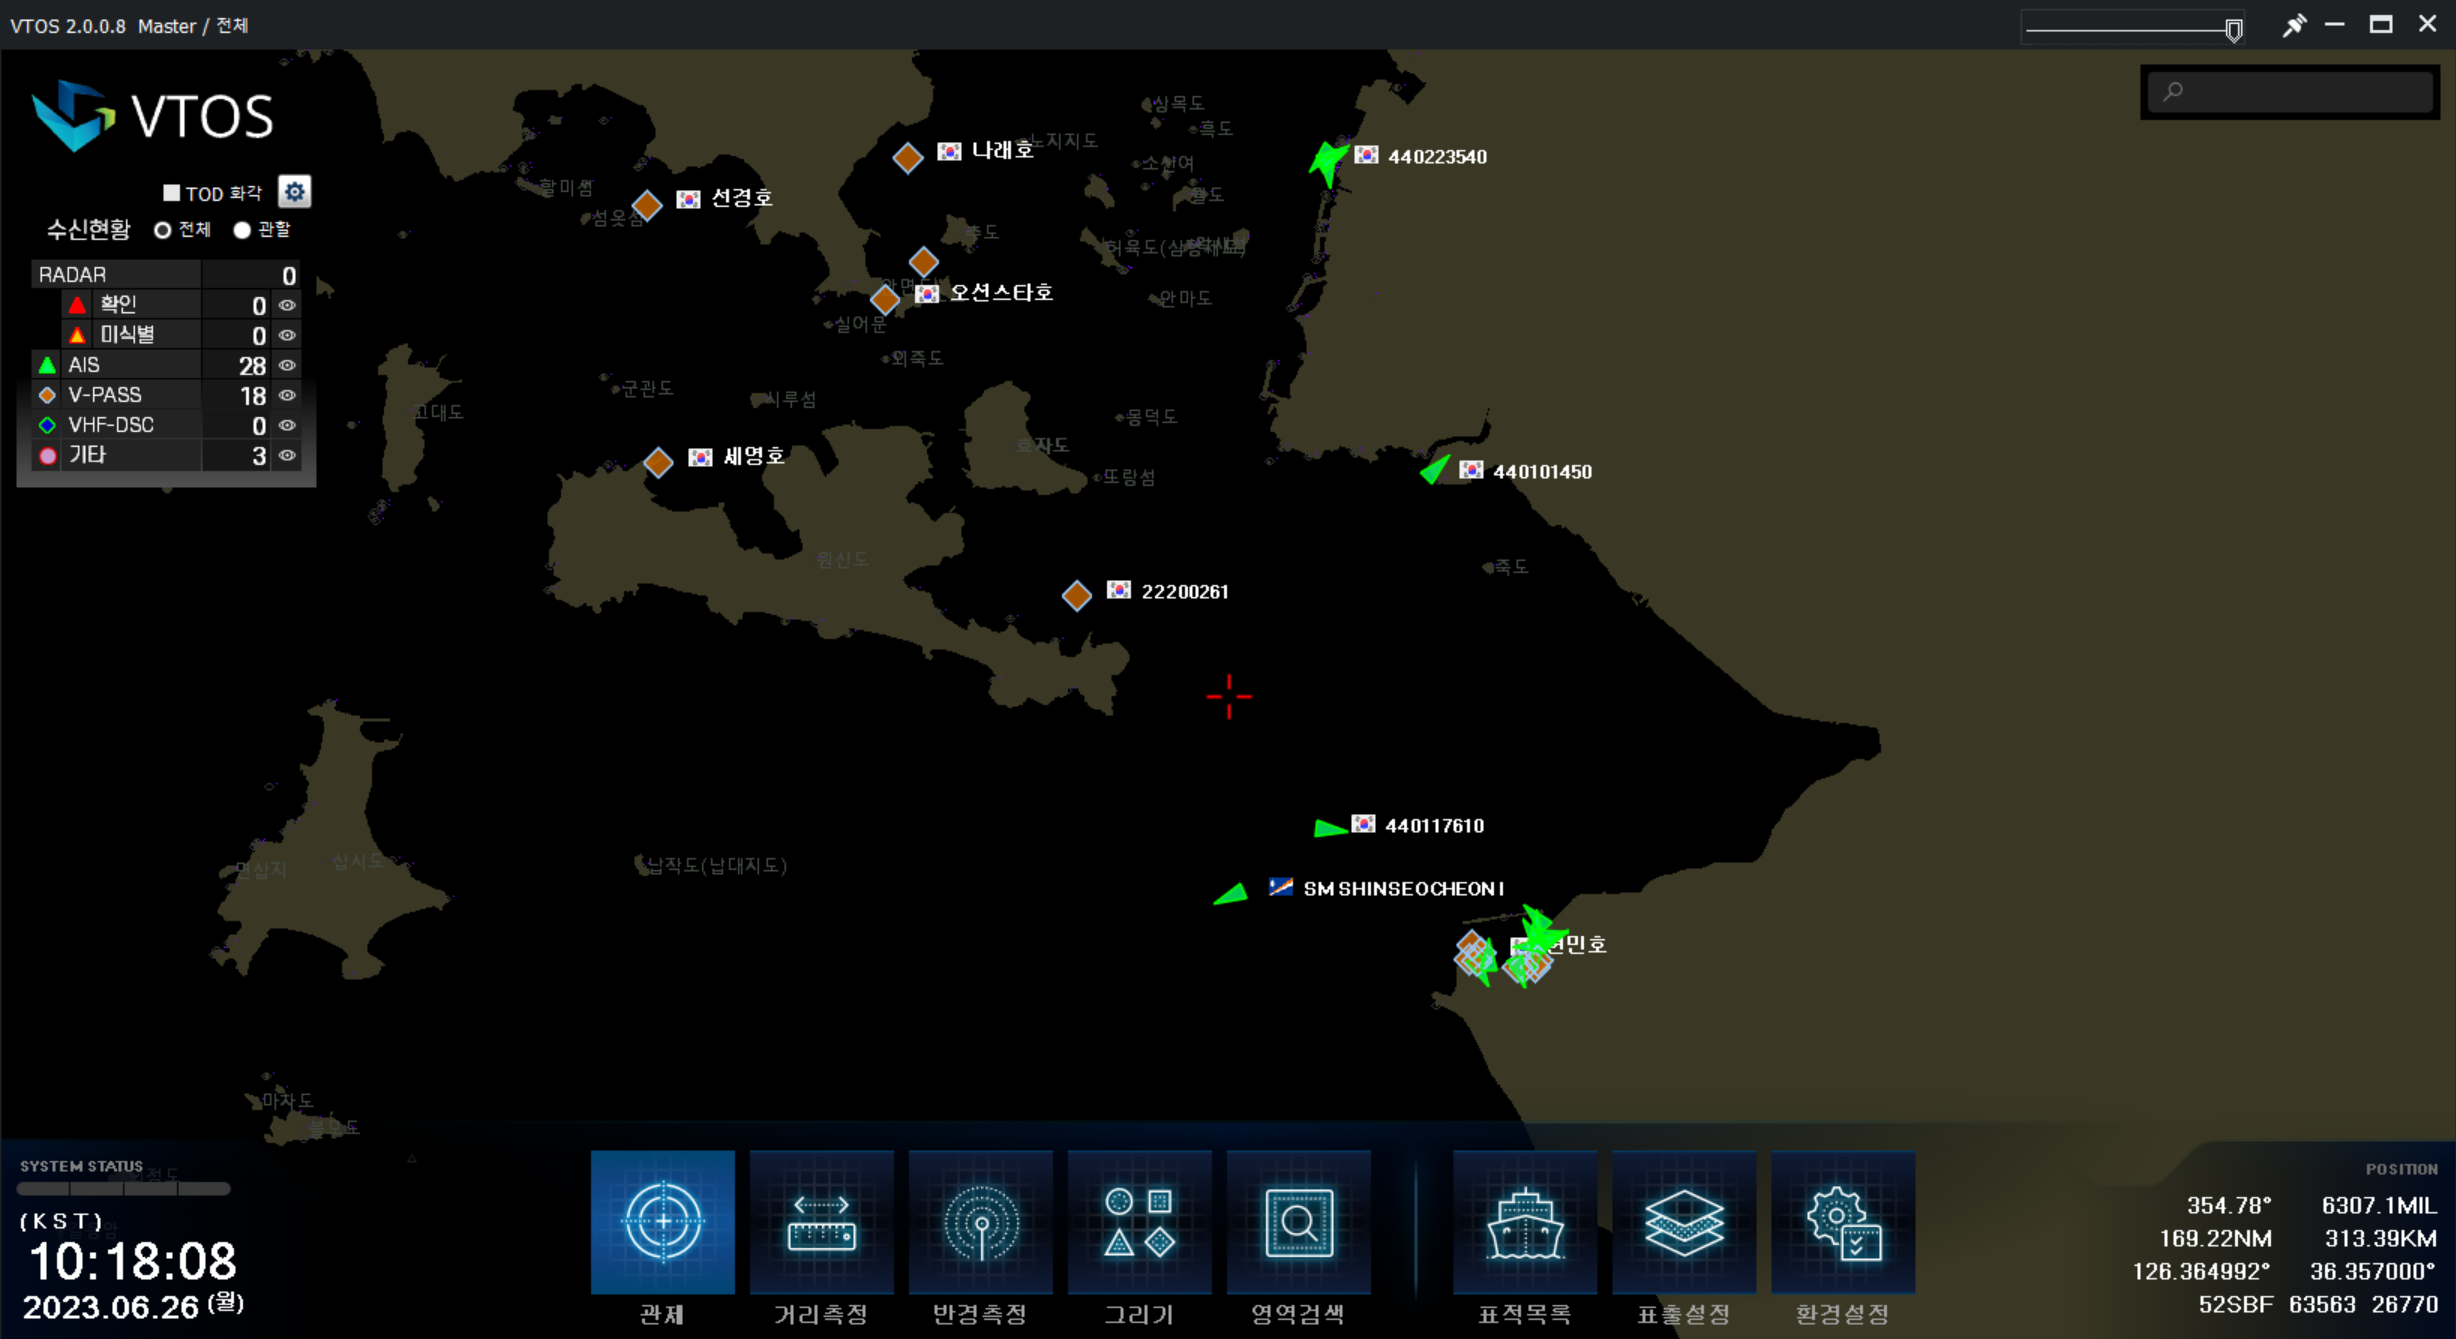2456x1339 pixels.
Task: Open the 환경설정 preferences
Action: [x=1842, y=1222]
